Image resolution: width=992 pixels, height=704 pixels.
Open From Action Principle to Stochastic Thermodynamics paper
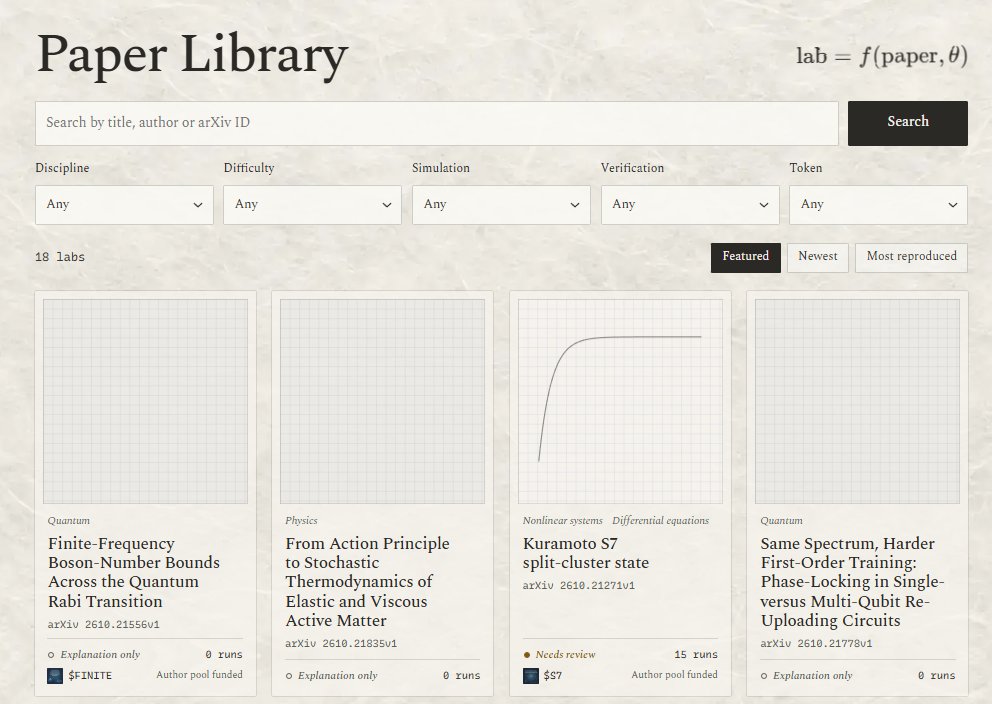[368, 582]
